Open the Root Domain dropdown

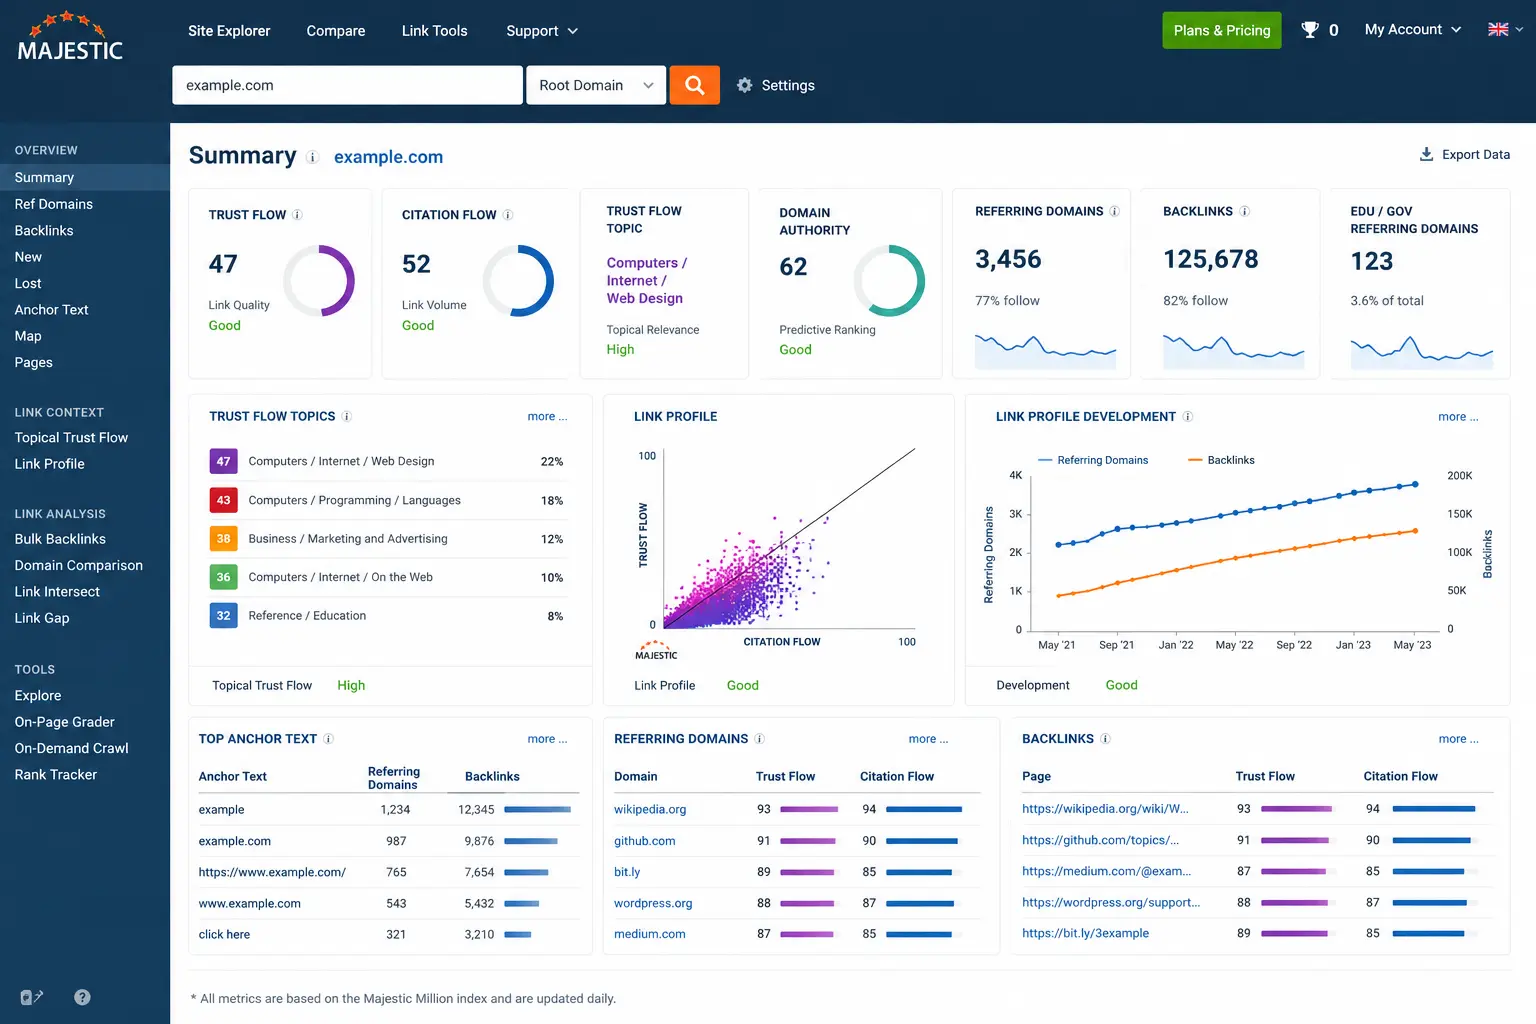[x=596, y=85]
